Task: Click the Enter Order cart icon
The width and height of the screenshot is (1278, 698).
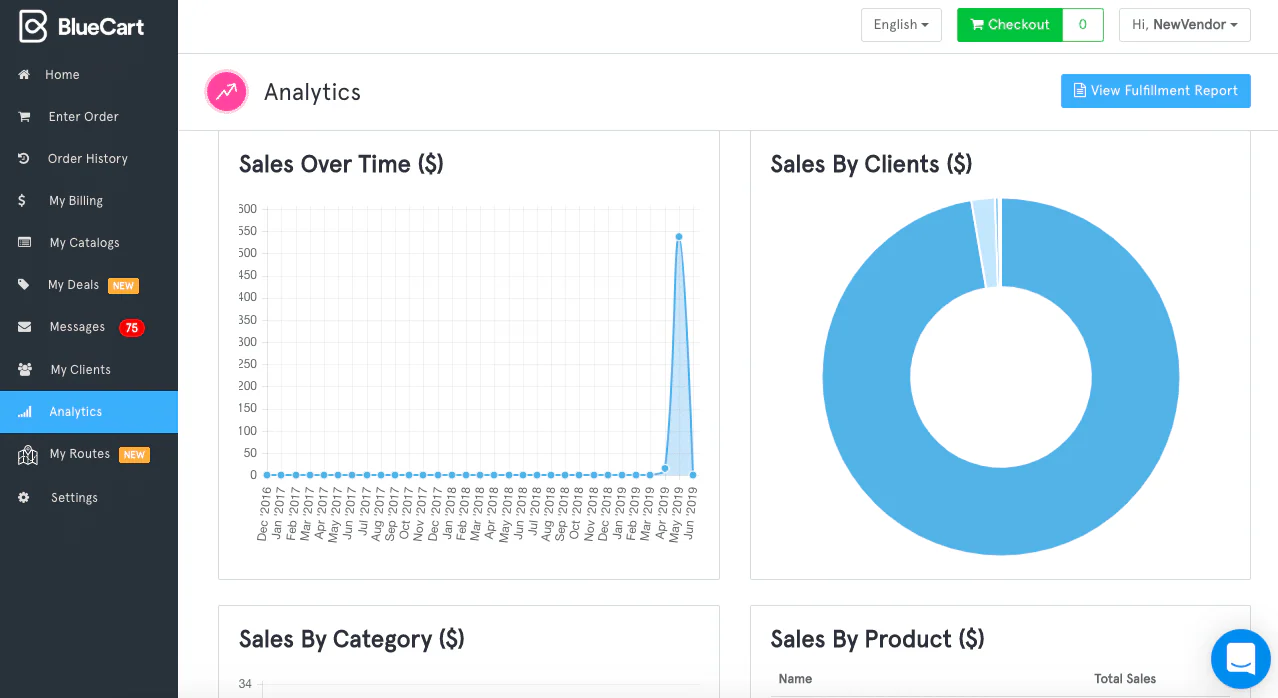Action: pyautogui.click(x=24, y=117)
